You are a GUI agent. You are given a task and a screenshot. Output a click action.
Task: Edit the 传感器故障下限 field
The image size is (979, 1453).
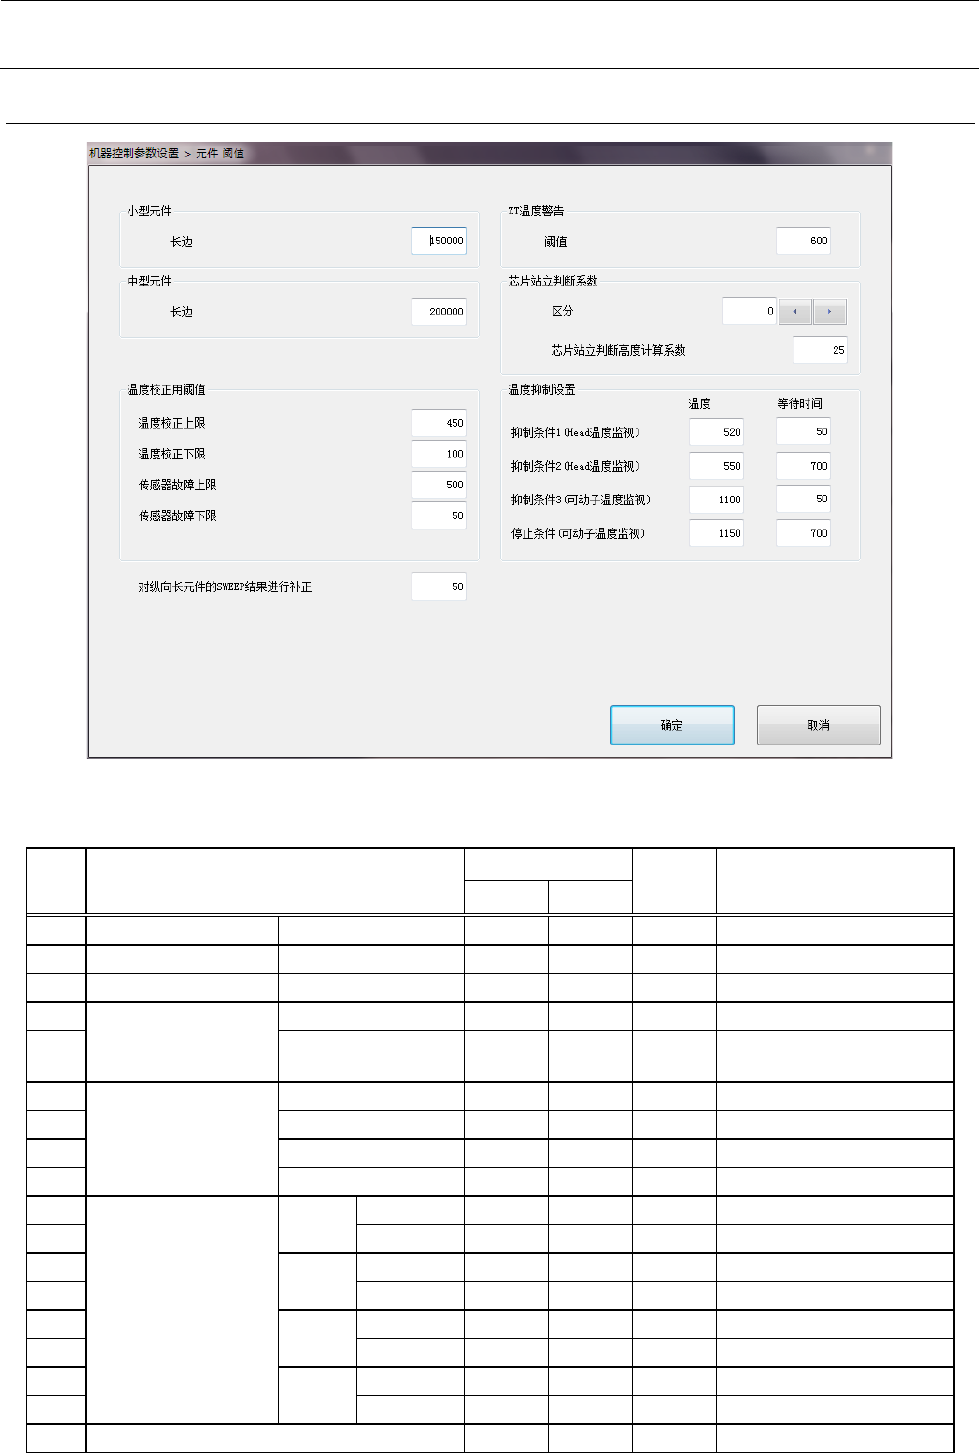coord(439,516)
